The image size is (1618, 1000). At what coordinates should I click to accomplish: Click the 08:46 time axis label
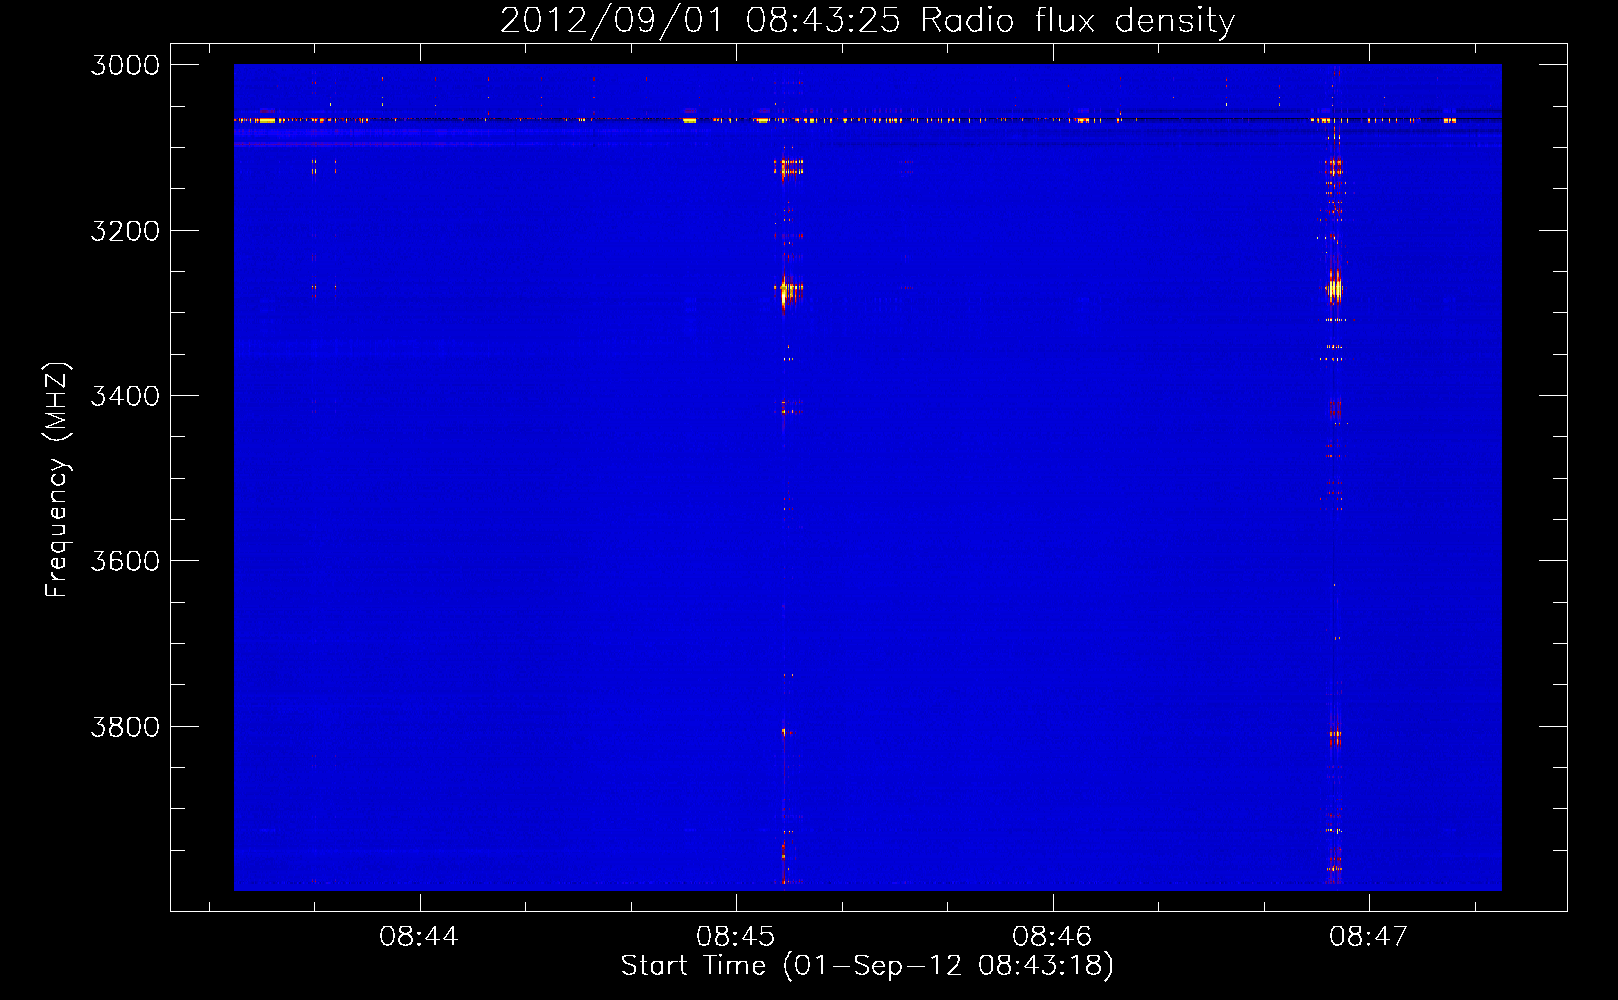tap(1052, 936)
